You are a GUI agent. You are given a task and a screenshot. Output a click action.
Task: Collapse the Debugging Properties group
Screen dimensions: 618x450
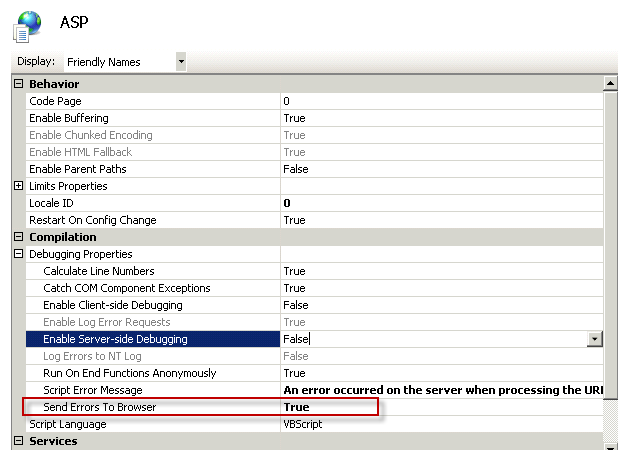pyautogui.click(x=19, y=254)
